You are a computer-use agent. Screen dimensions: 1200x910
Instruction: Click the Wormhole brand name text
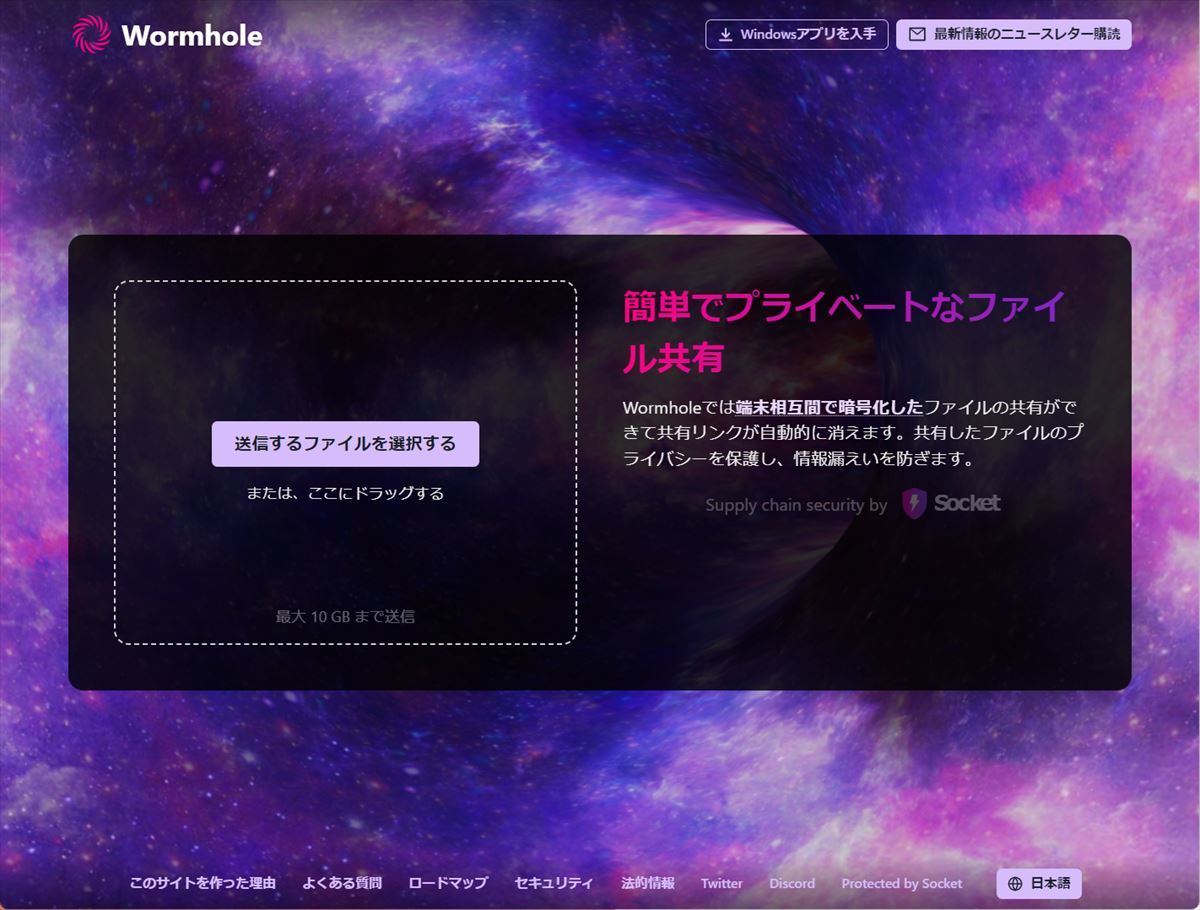click(191, 36)
